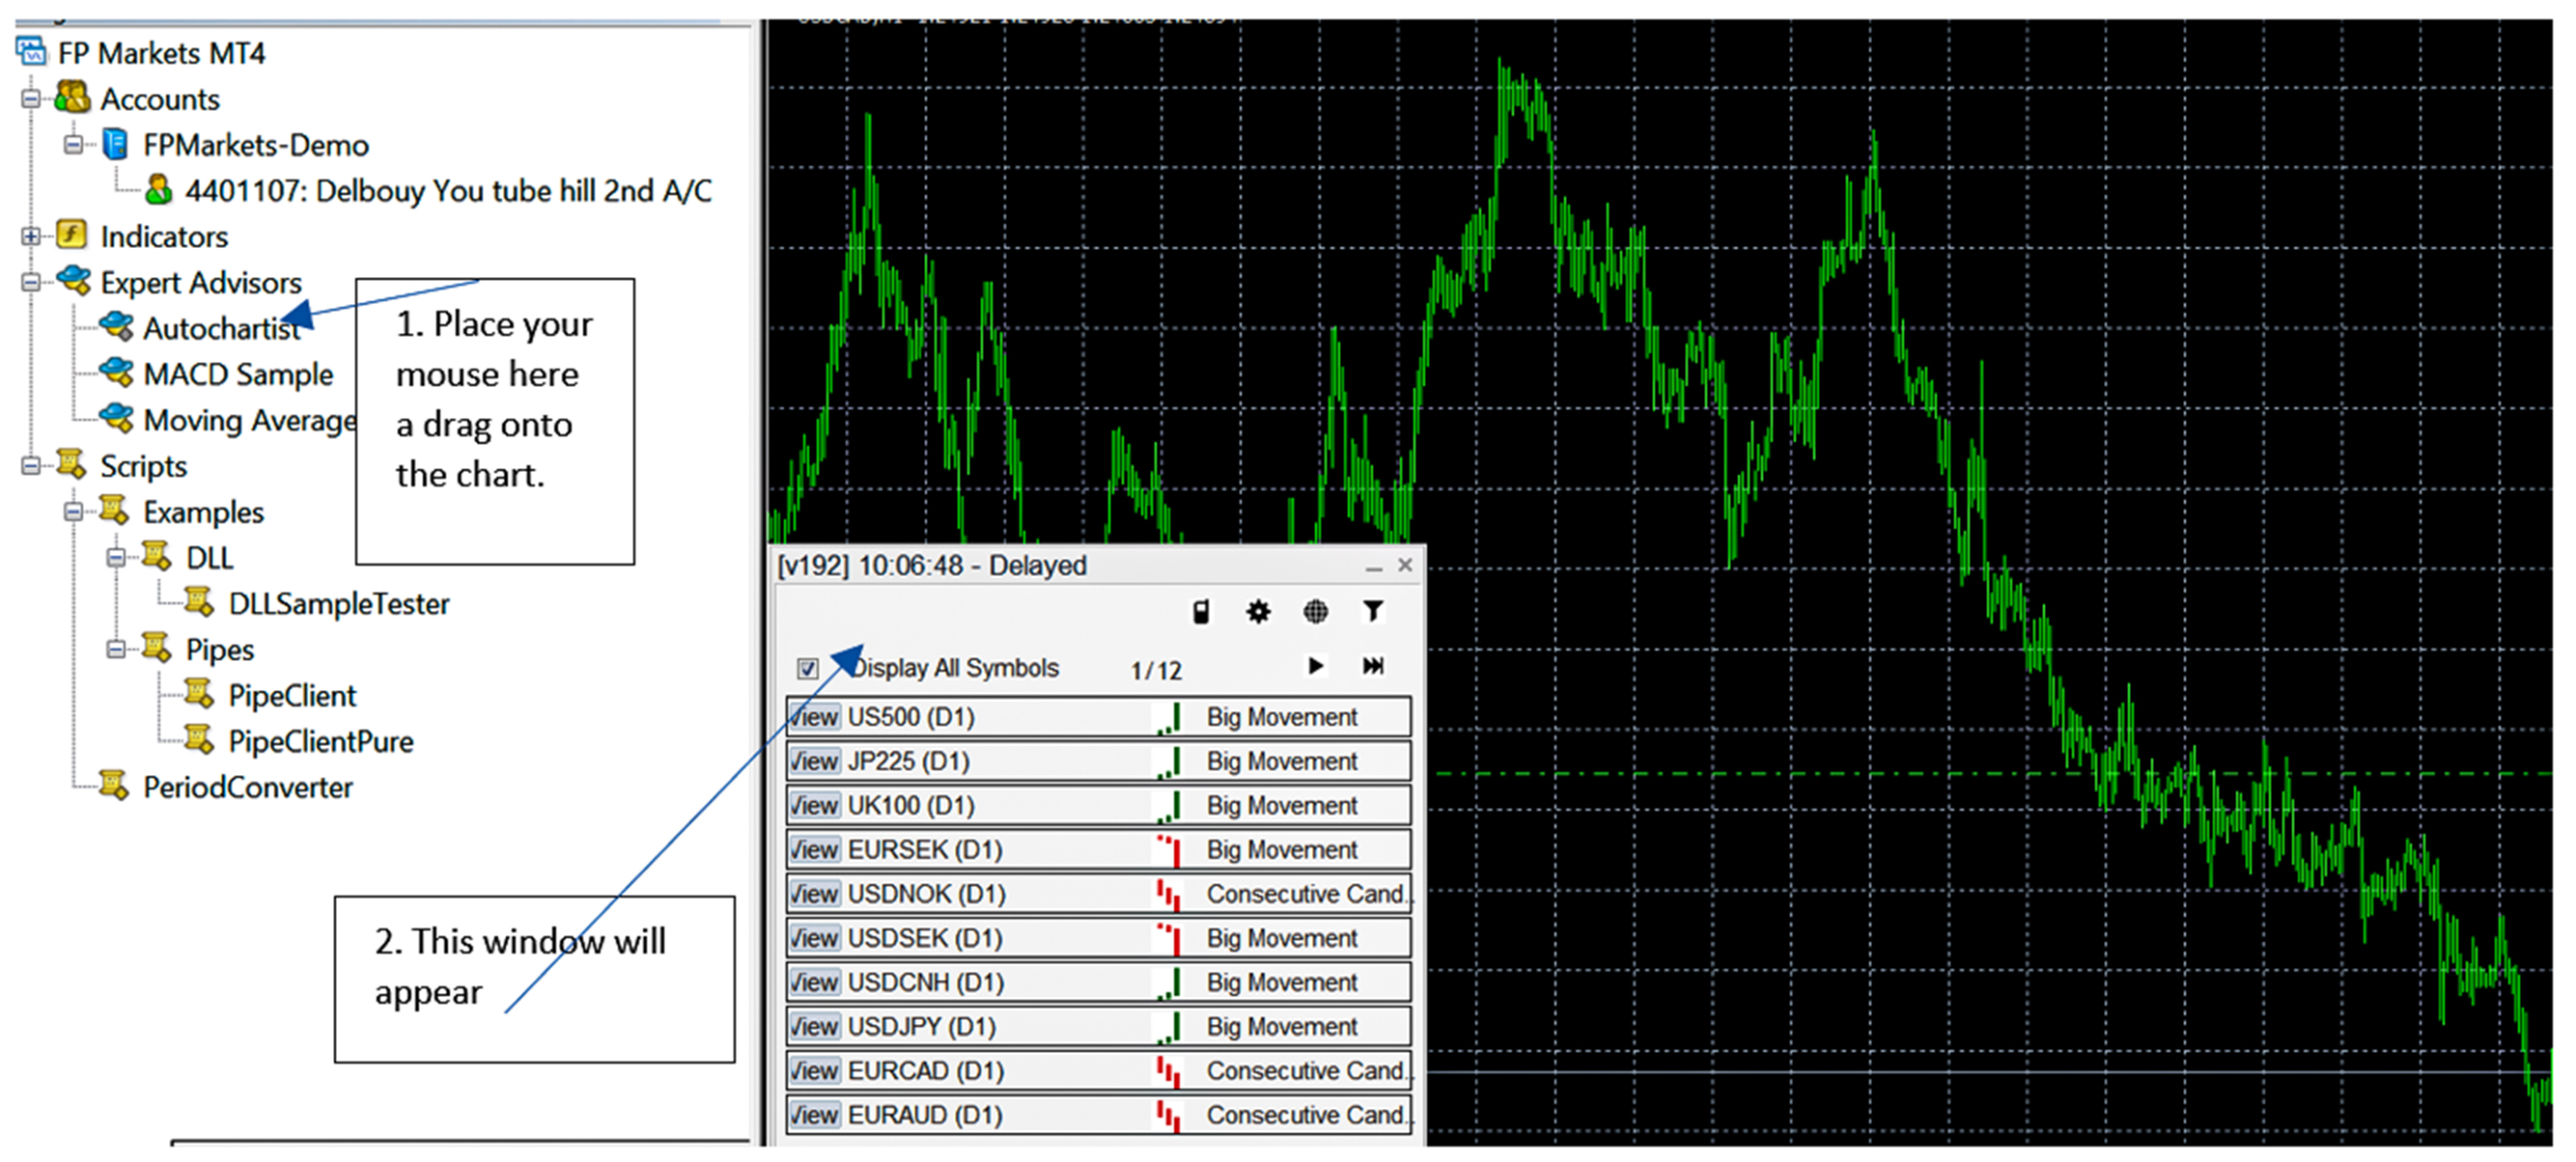
Task: Select account 4401107 Delbouy entry
Action: coord(447,191)
